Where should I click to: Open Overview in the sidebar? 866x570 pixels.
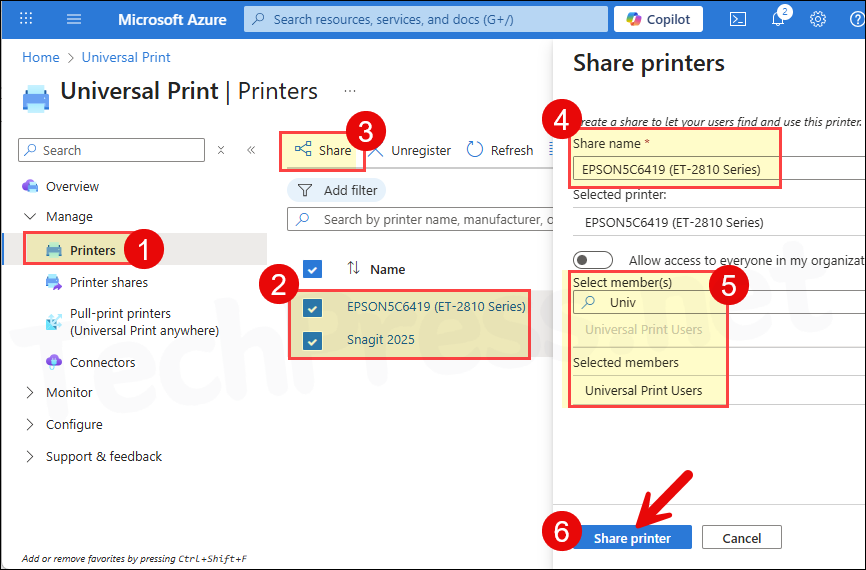(x=72, y=187)
